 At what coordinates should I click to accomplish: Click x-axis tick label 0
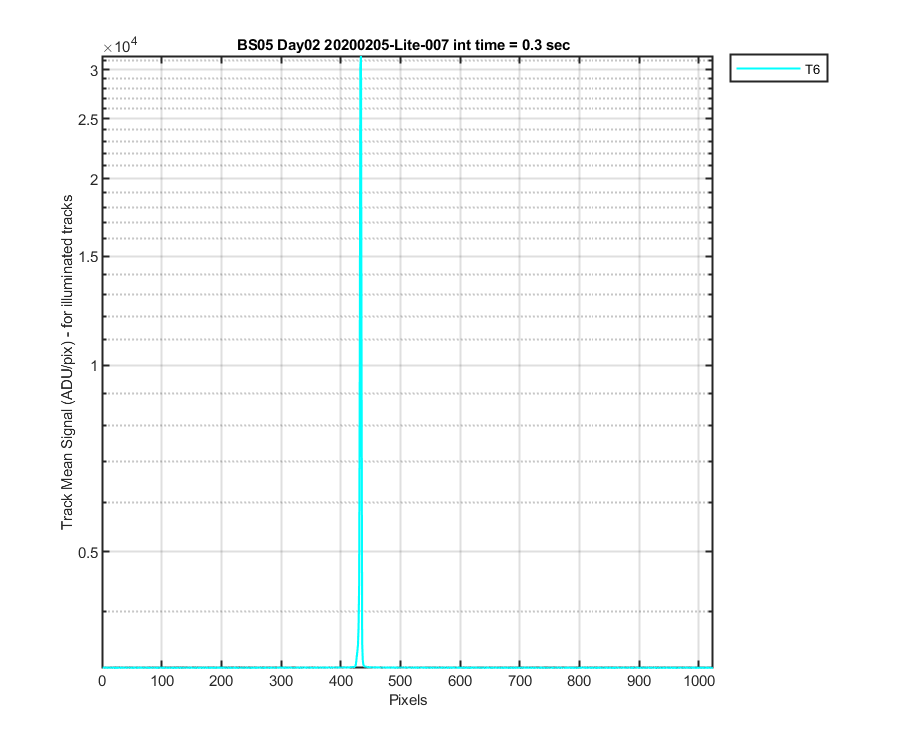click(x=102, y=681)
